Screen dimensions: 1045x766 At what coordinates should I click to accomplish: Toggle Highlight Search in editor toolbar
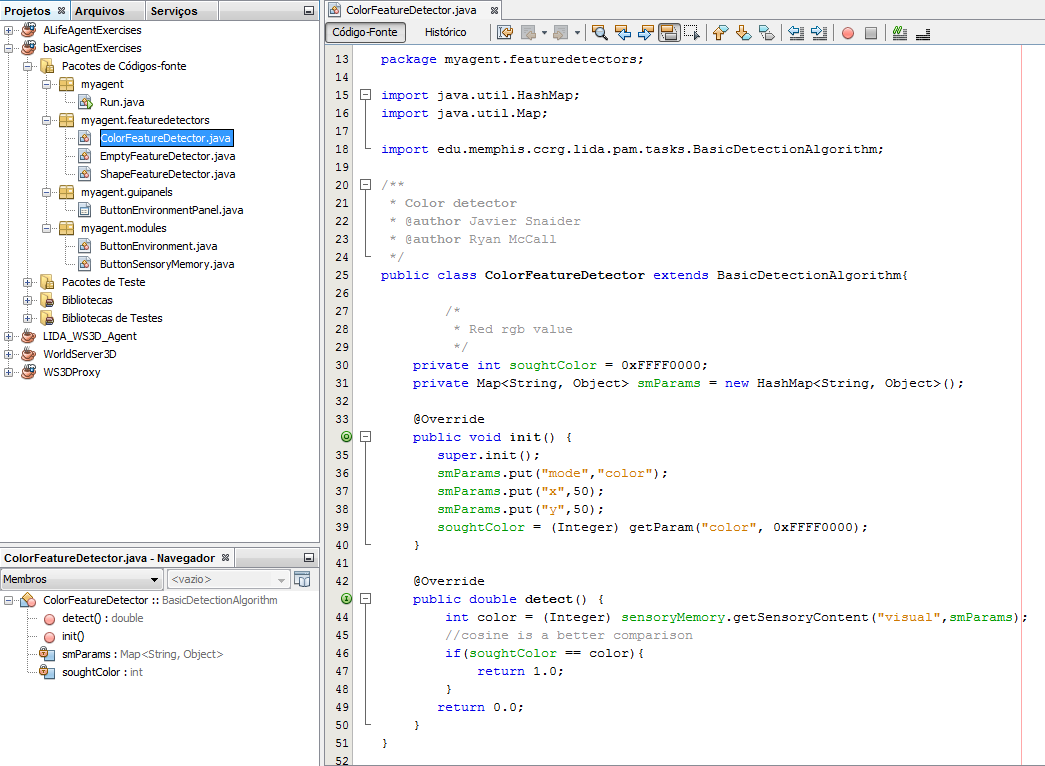[668, 32]
